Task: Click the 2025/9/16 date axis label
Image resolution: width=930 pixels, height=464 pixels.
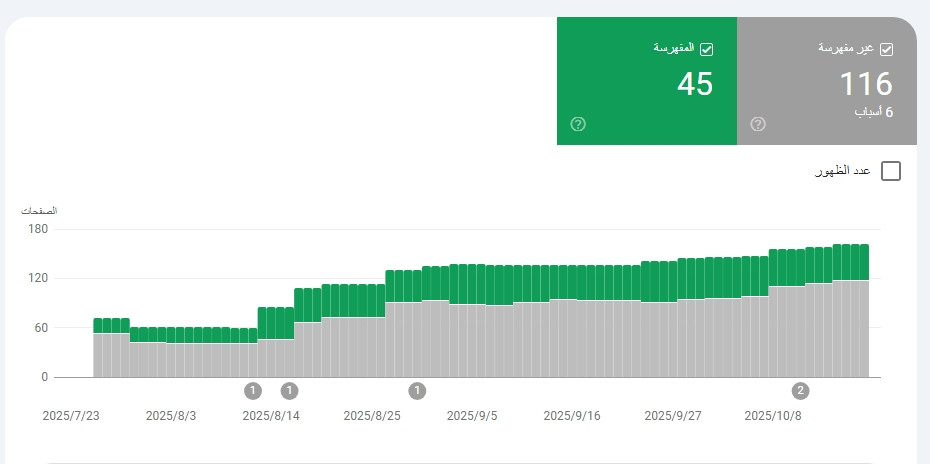Action: (573, 416)
